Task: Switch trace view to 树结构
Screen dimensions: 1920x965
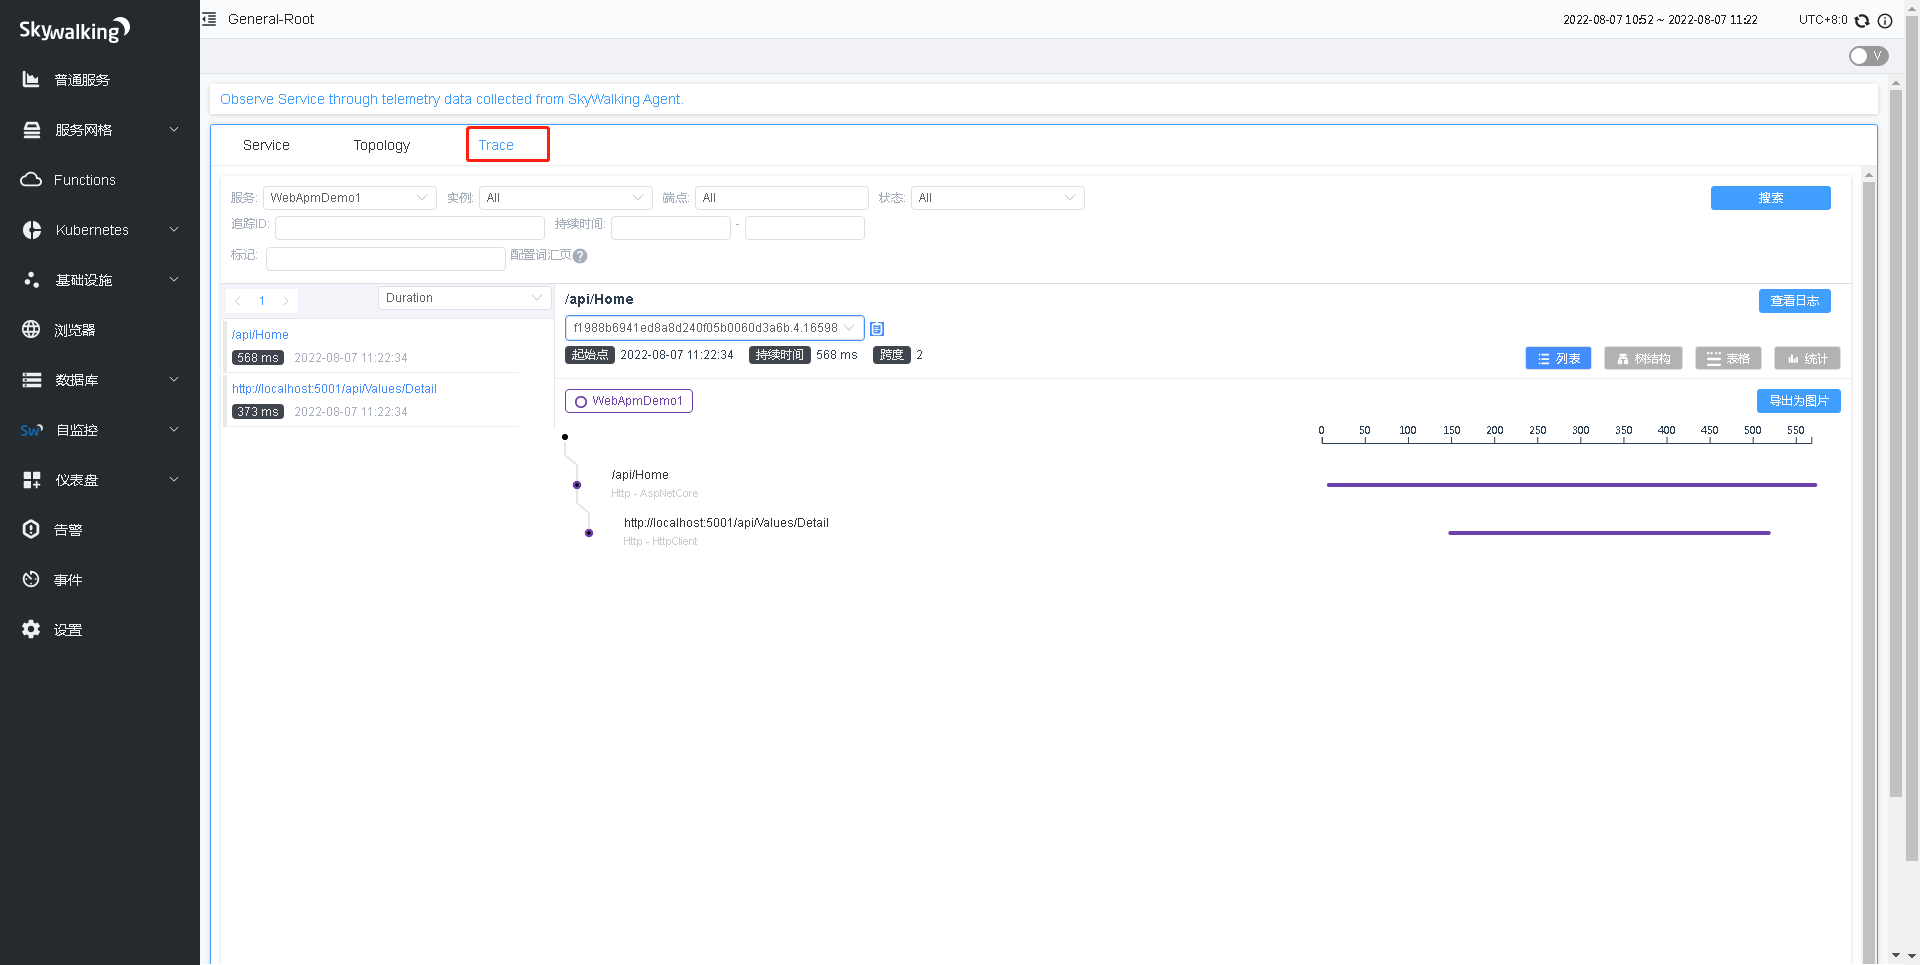Action: [1643, 358]
